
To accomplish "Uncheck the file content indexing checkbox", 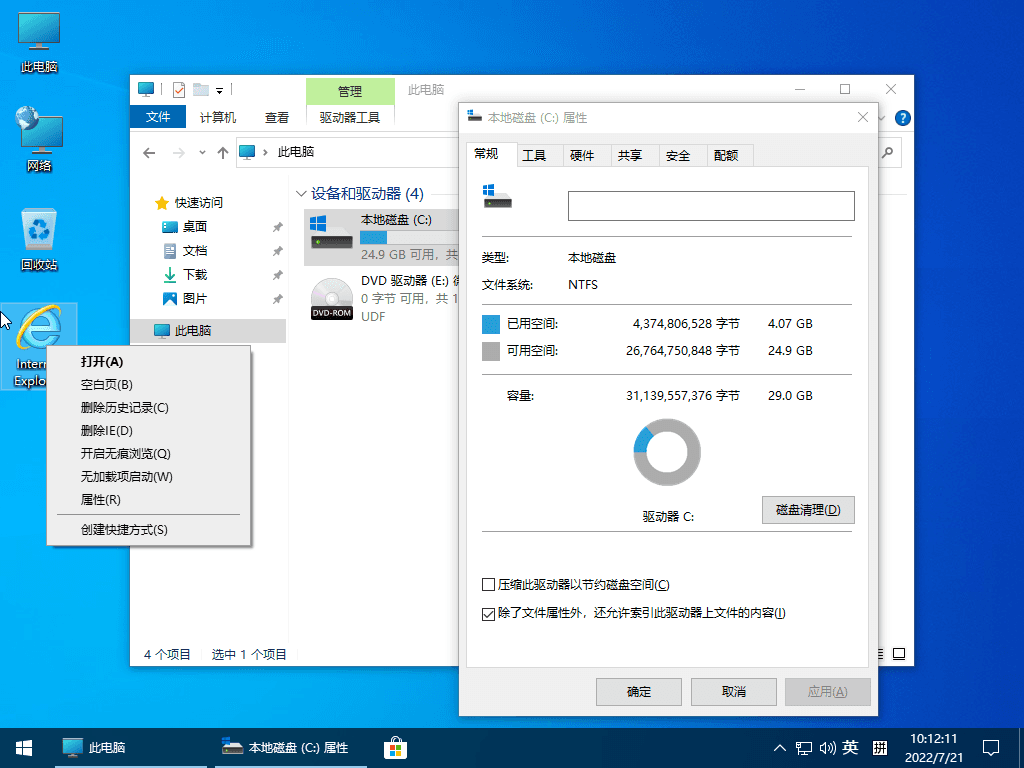I will tap(489, 613).
